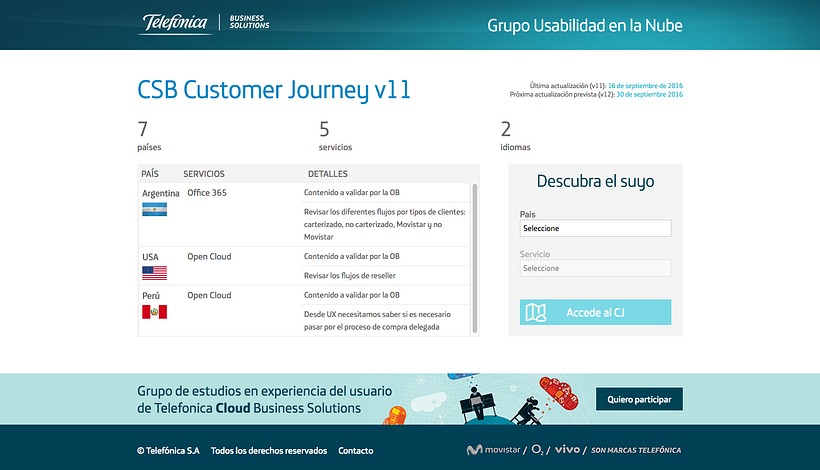This screenshot has width=820, height=470.
Task: Click Revisar los flujos de reseller
Action: pos(350,276)
